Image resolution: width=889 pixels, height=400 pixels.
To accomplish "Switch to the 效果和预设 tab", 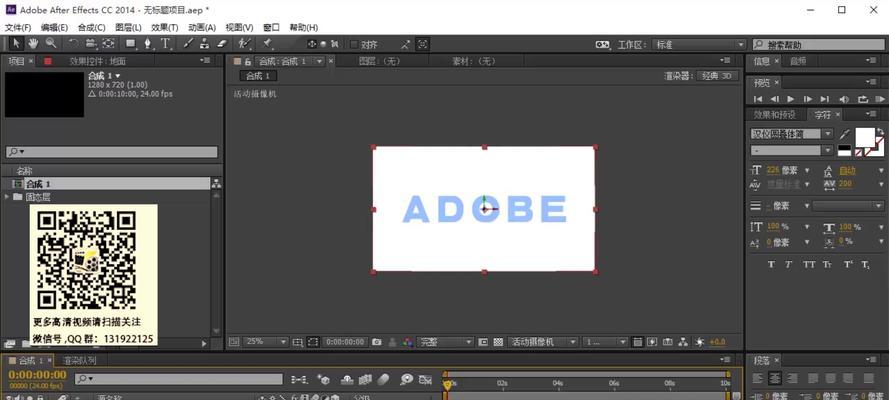I will coord(774,115).
